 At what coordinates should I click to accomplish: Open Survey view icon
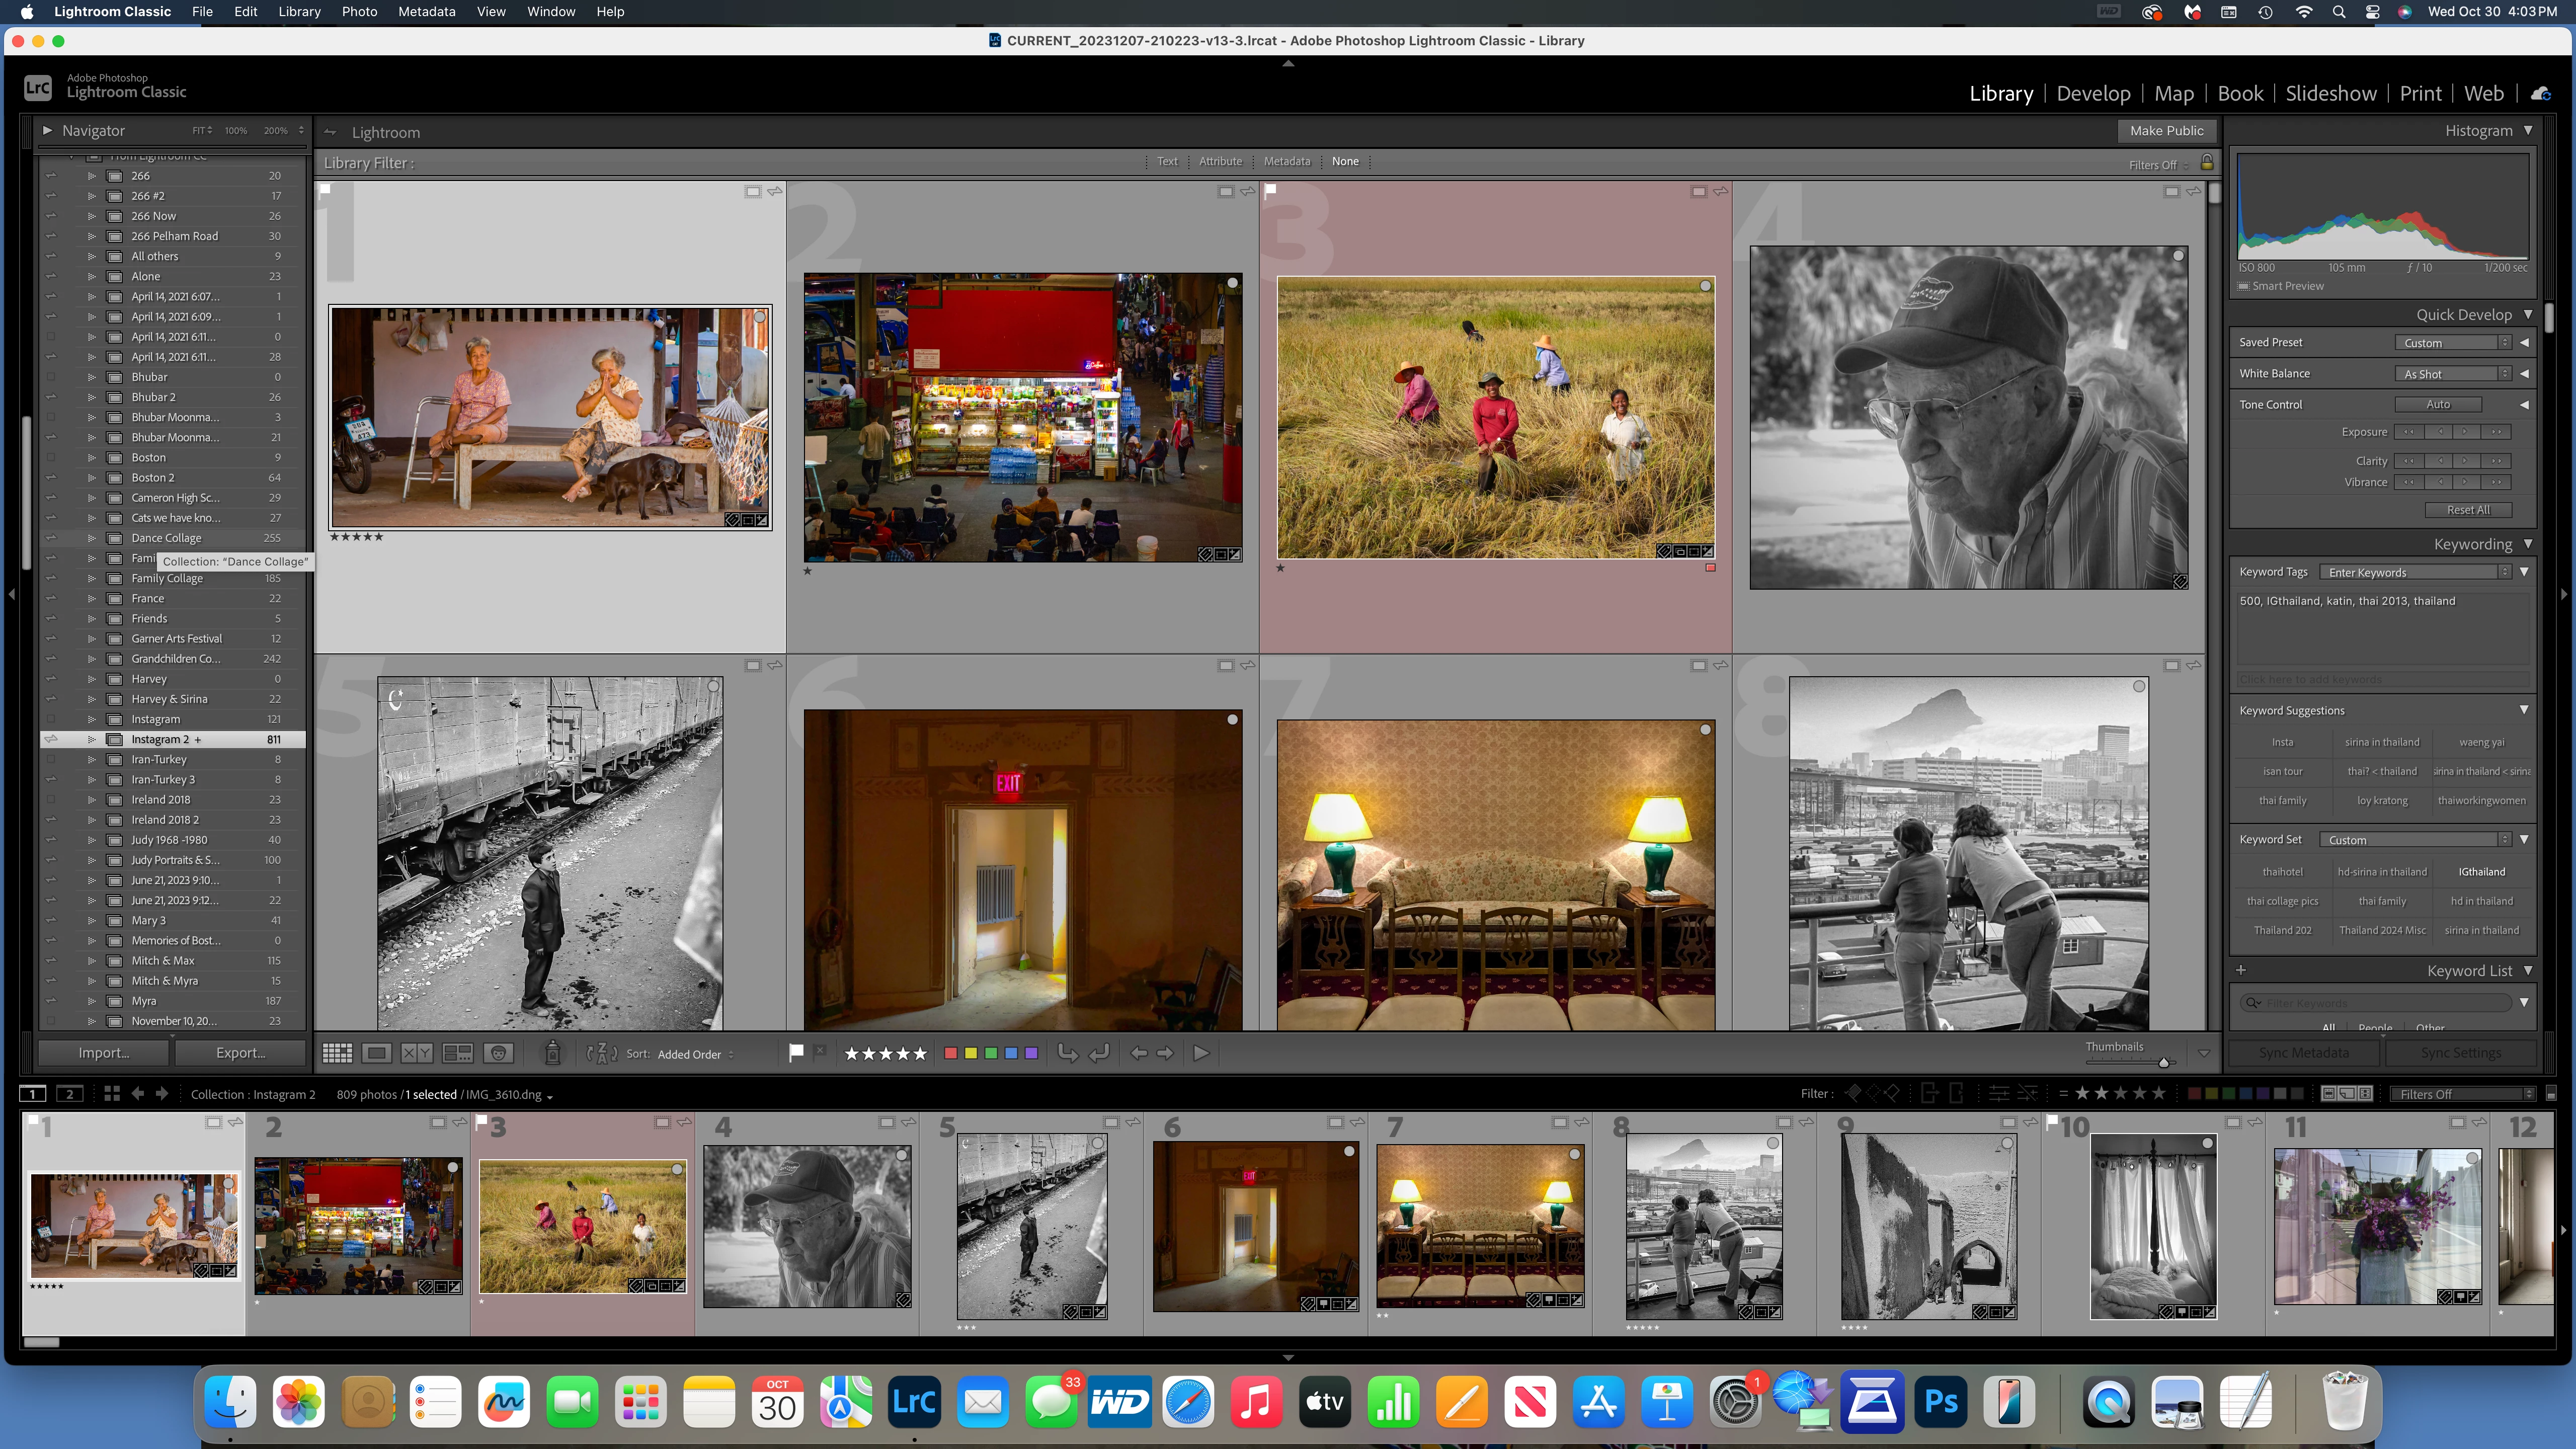coord(458,1053)
